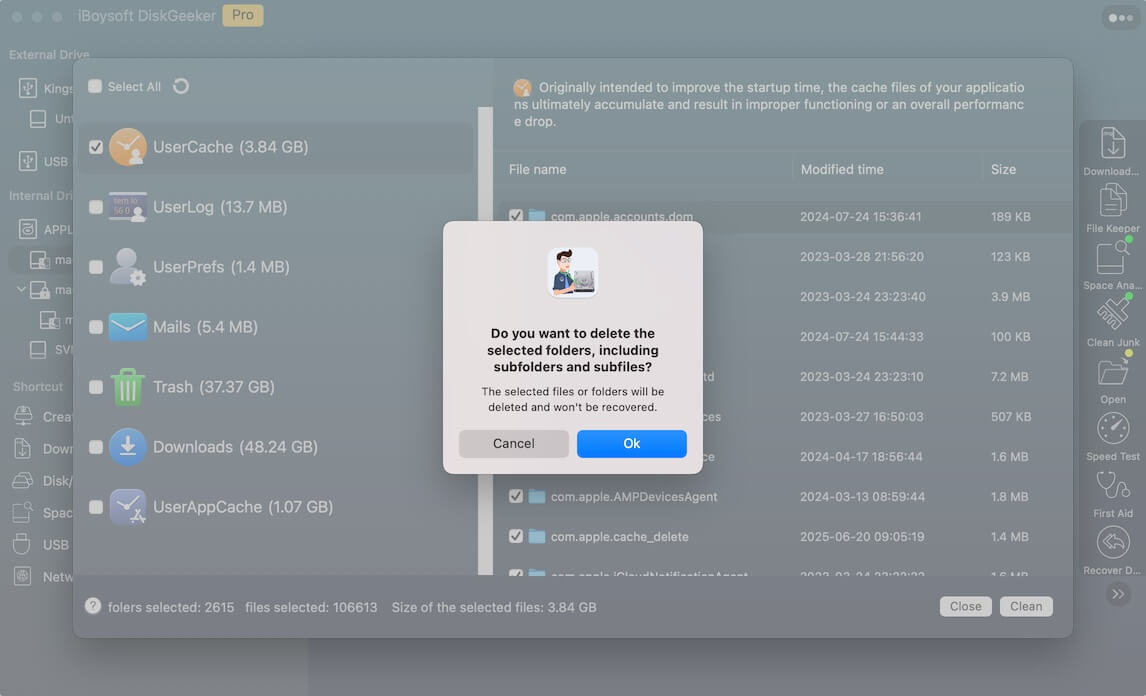Open the Recover Data tool
1146x696 pixels.
[x=1112, y=551]
